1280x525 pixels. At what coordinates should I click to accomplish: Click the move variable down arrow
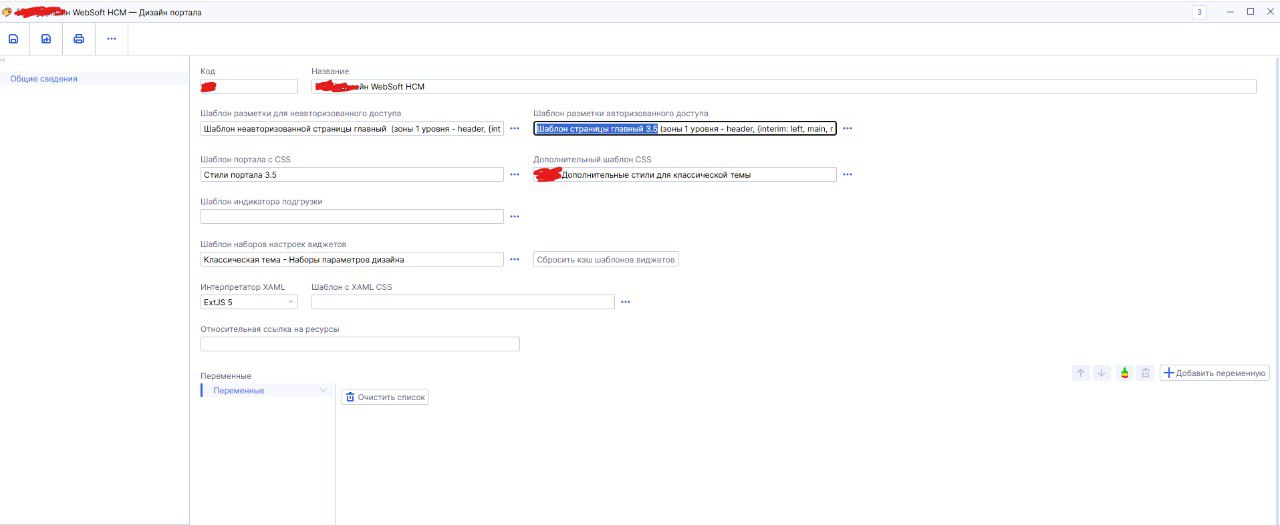[x=1102, y=373]
